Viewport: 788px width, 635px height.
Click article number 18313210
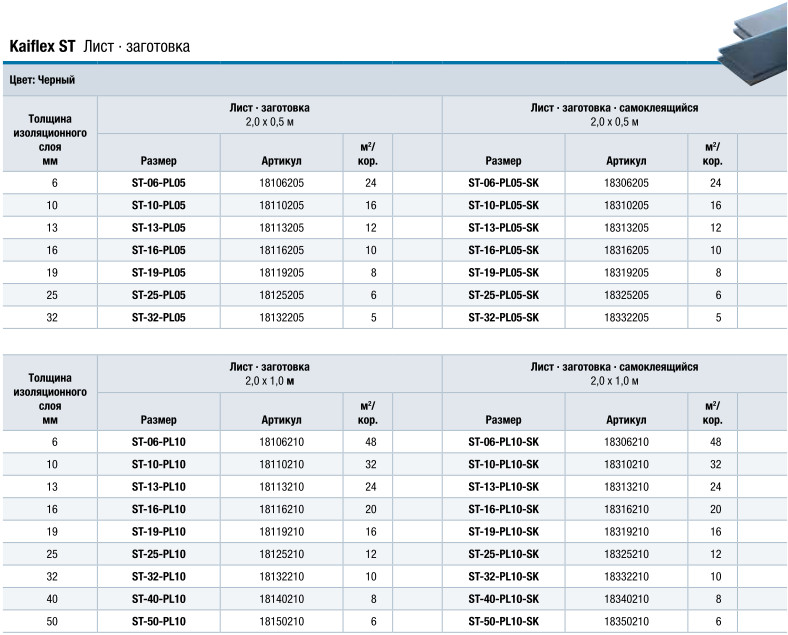click(x=626, y=487)
